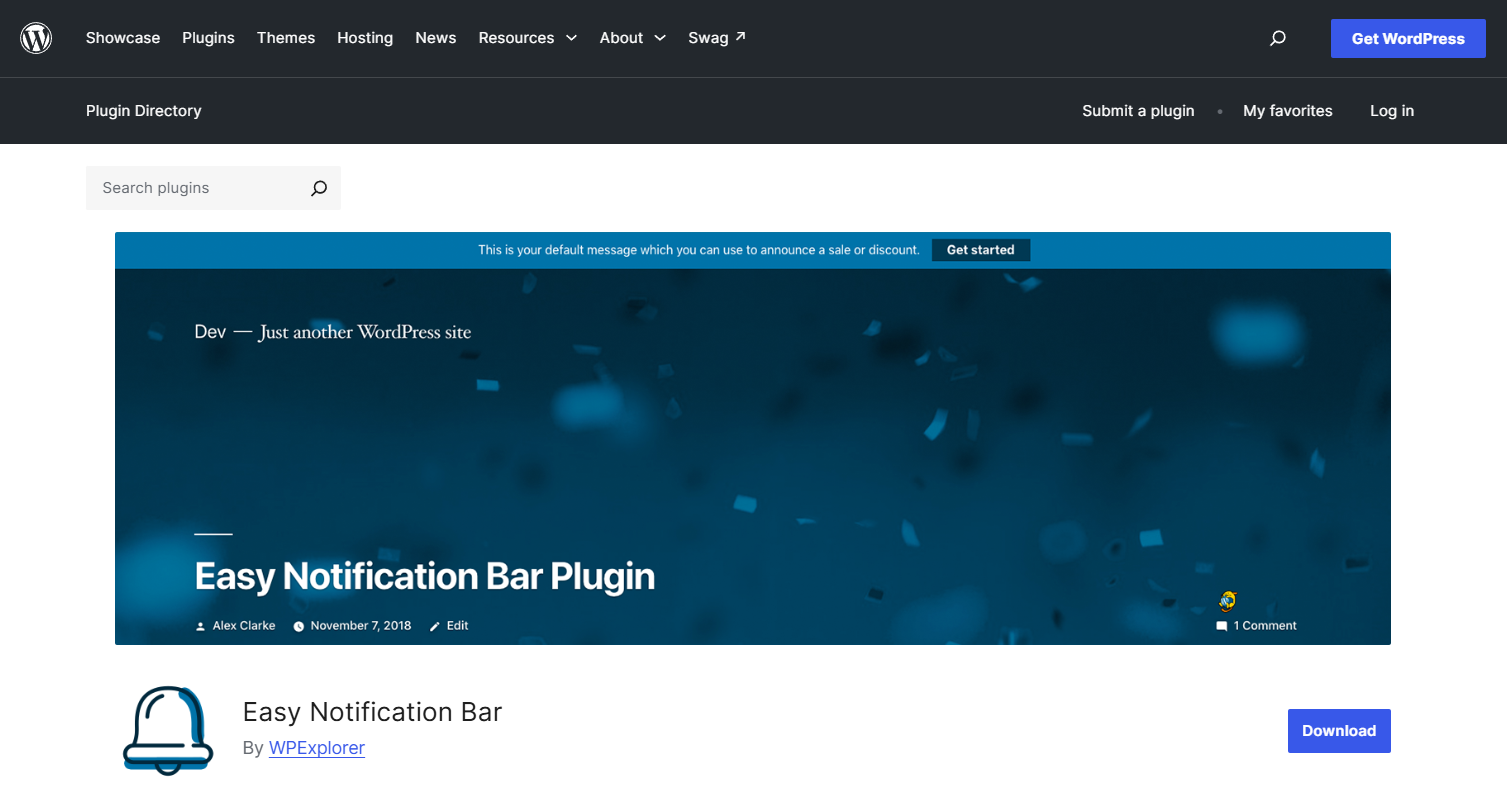Go to the Plugins menu item
1507x804 pixels.
pyautogui.click(x=208, y=38)
